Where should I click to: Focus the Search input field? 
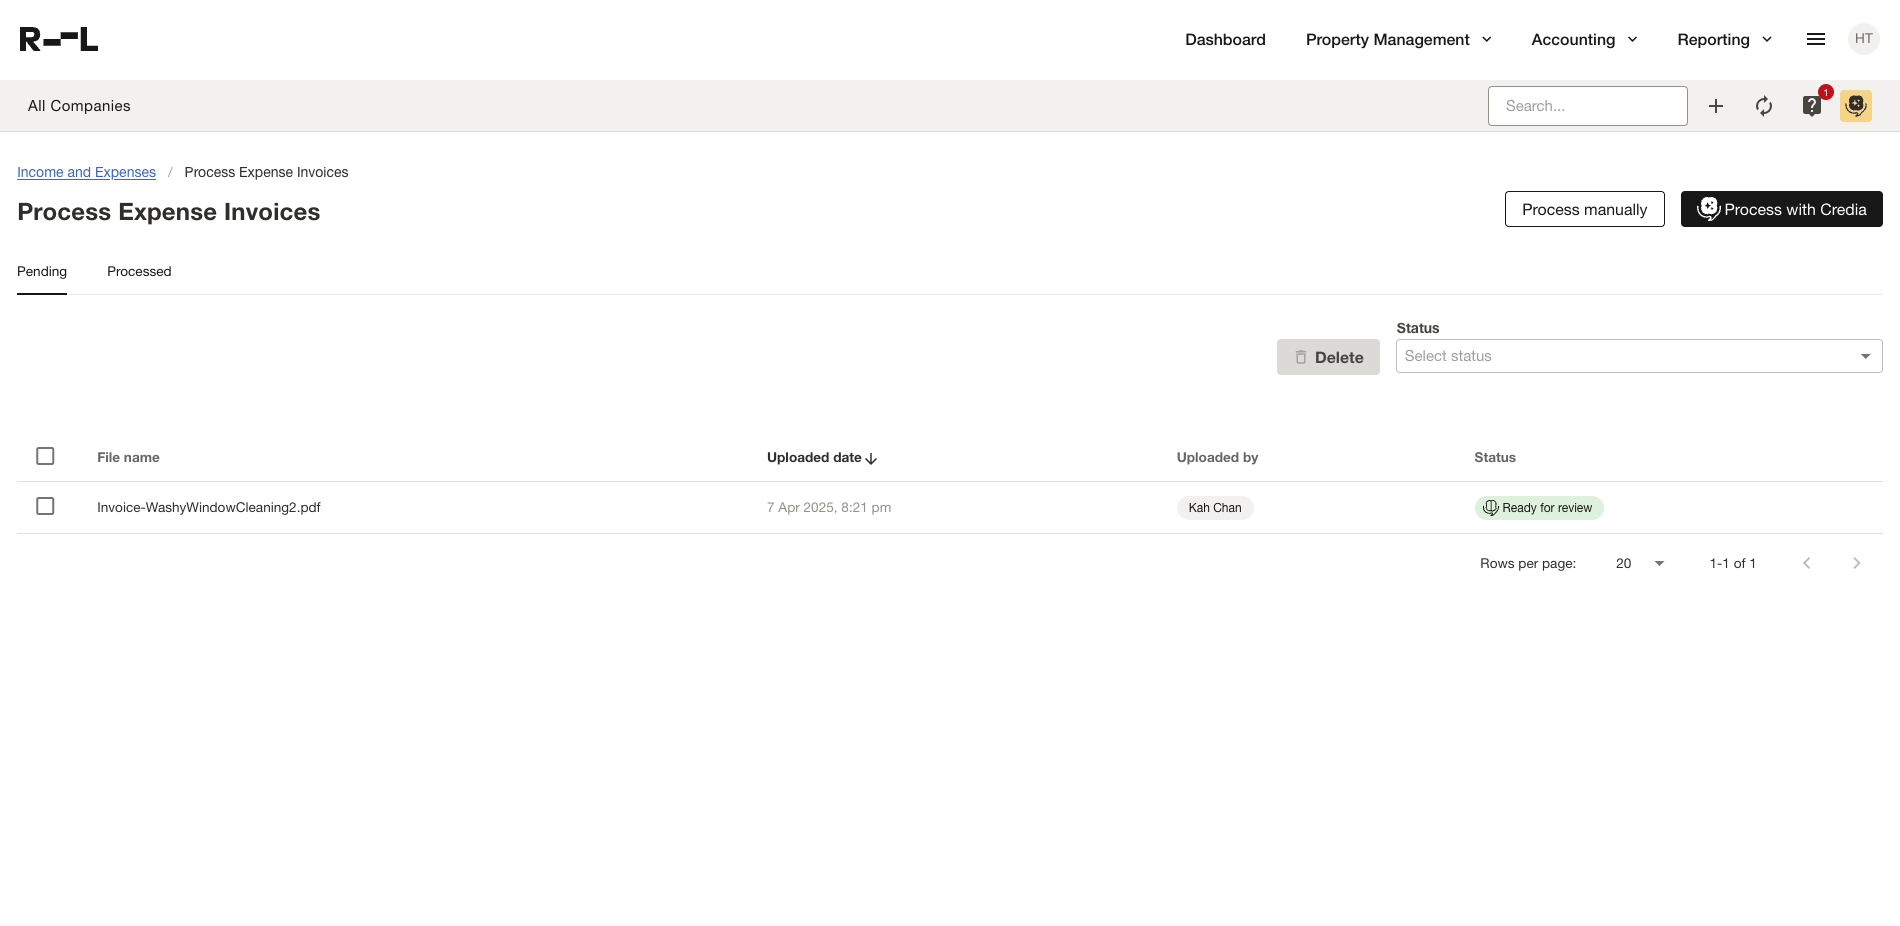[1588, 106]
